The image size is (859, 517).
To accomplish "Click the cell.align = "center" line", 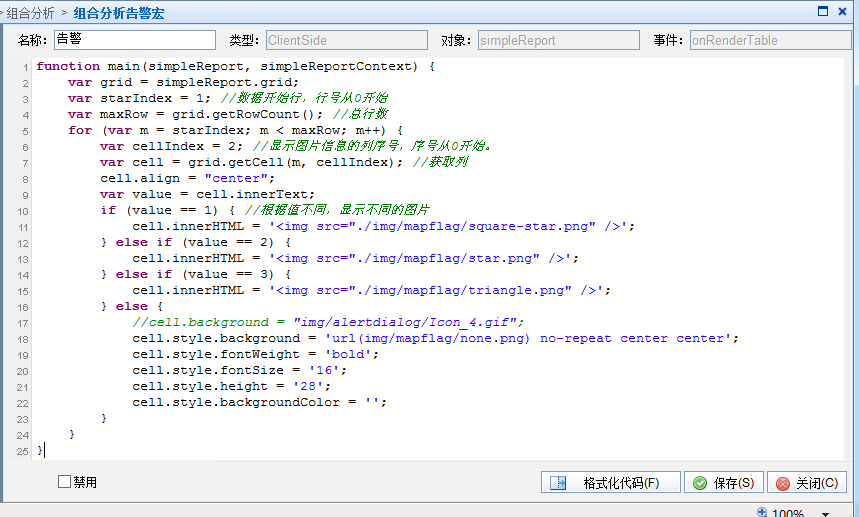I will [x=187, y=178].
